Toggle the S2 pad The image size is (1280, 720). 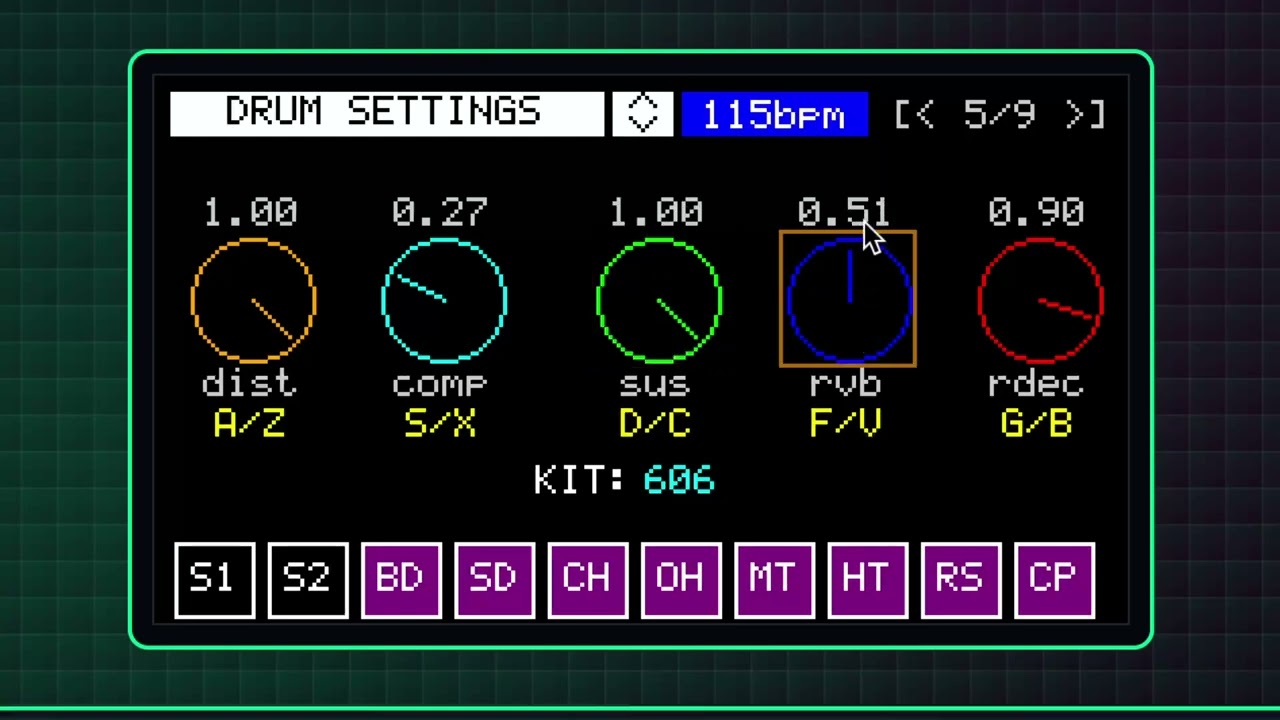point(308,580)
